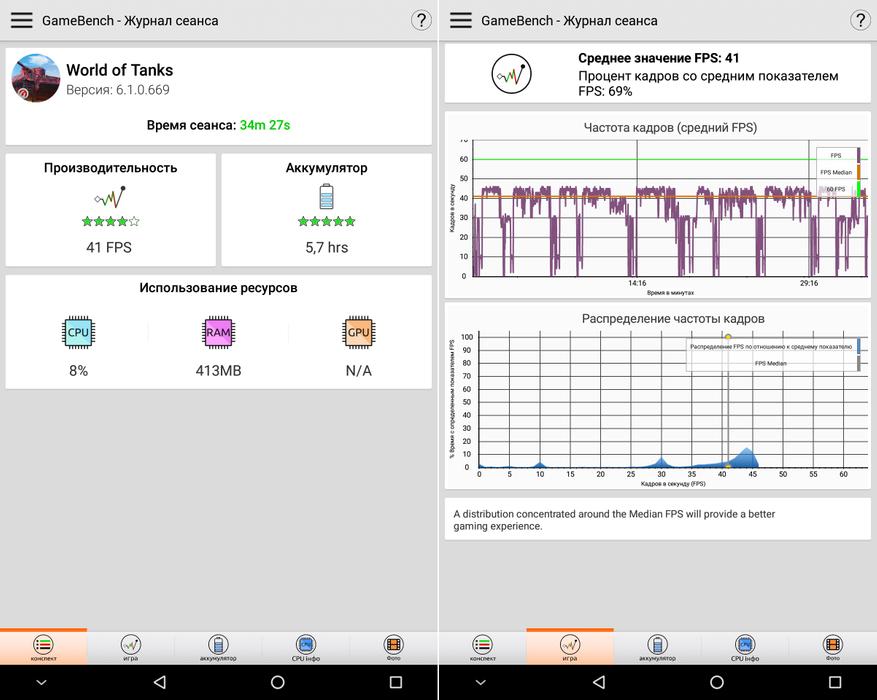Open the CPU Info tab in the left panel
Screen dimensions: 877x700
coord(306,648)
